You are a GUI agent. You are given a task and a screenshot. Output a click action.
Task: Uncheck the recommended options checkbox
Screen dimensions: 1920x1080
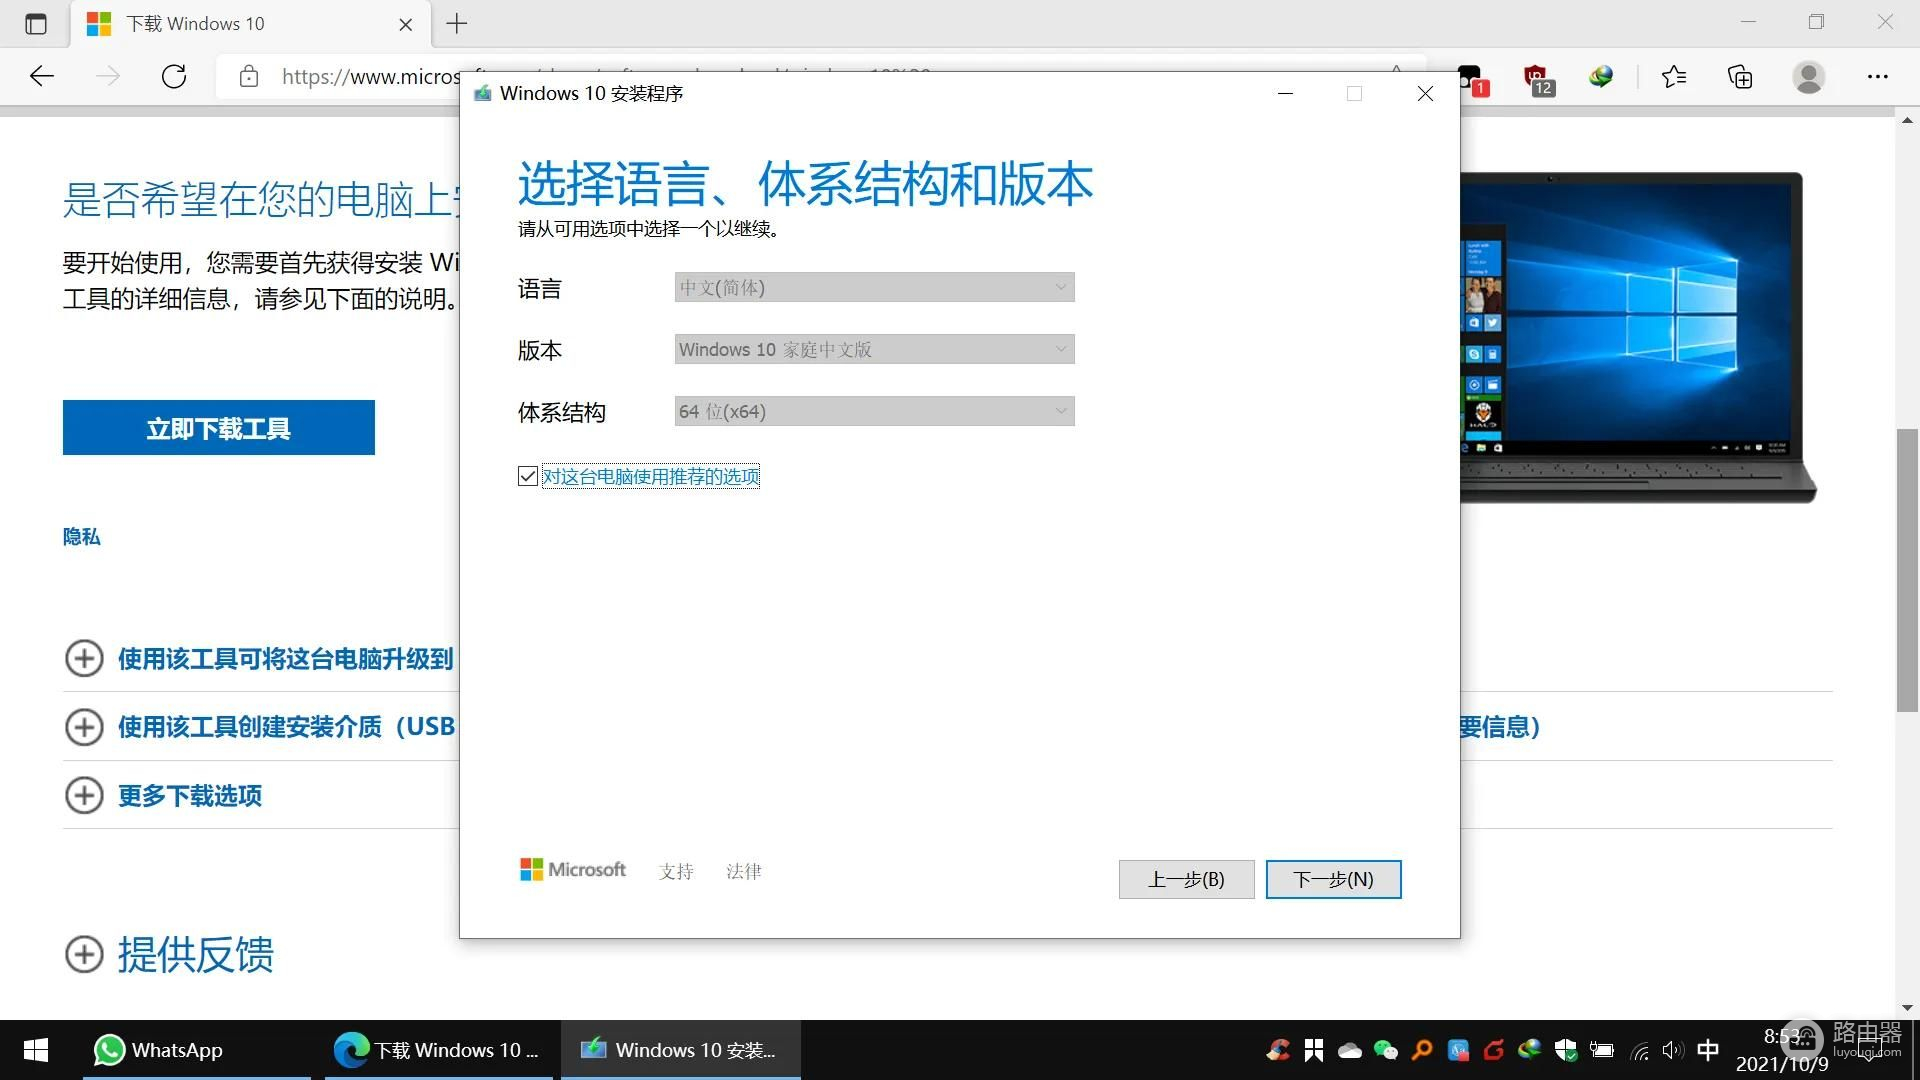tap(528, 477)
